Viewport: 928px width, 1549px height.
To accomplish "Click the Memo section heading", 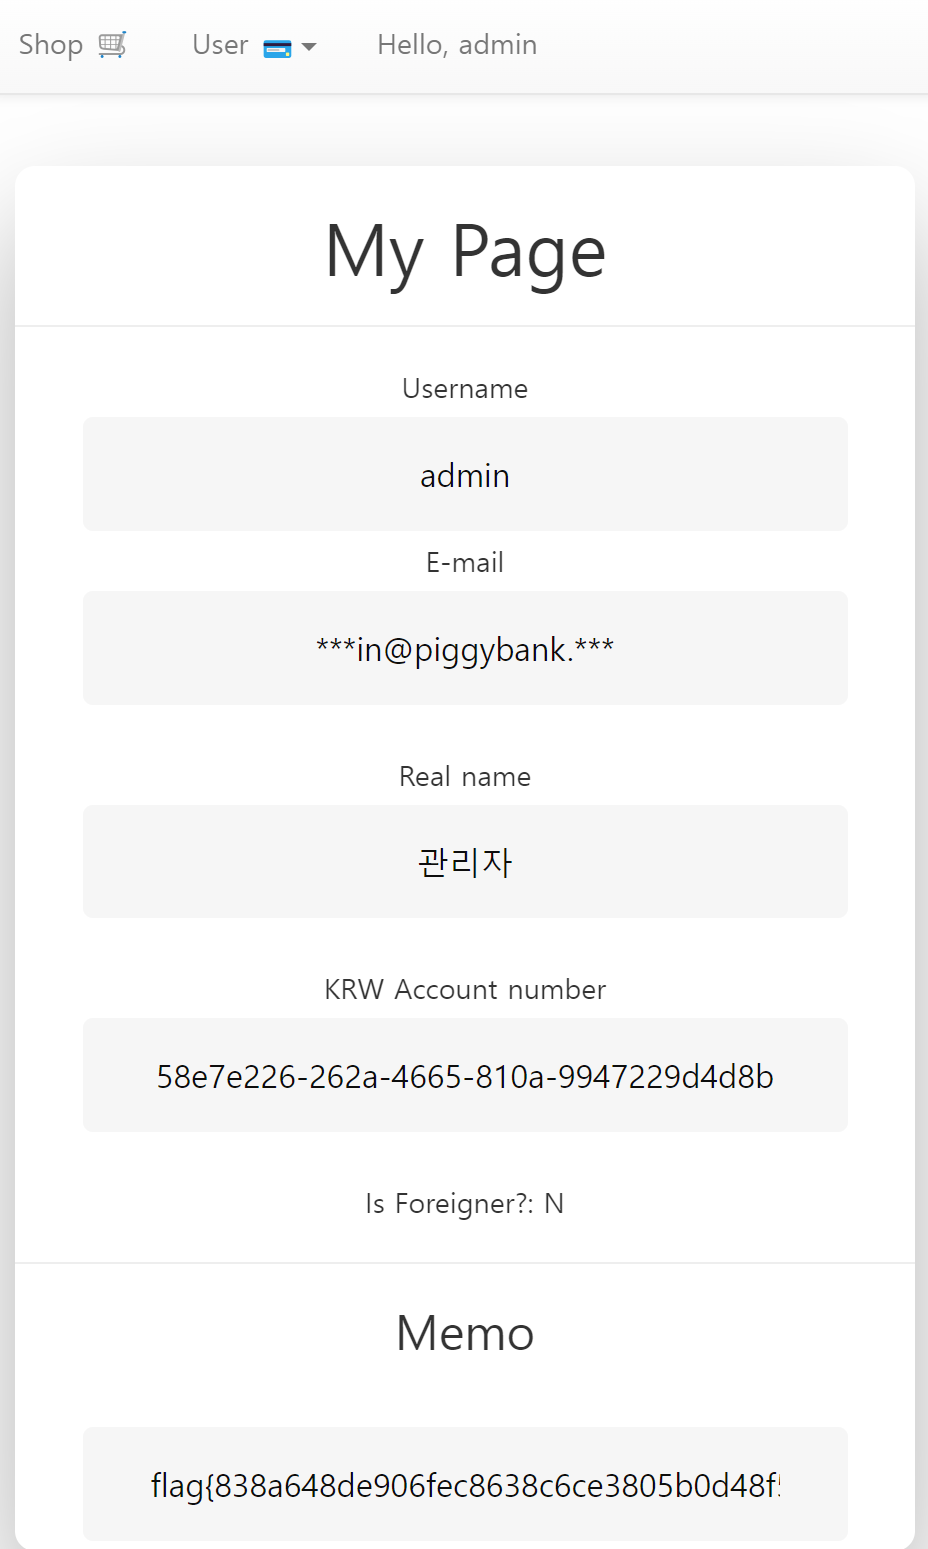I will pos(464,1332).
